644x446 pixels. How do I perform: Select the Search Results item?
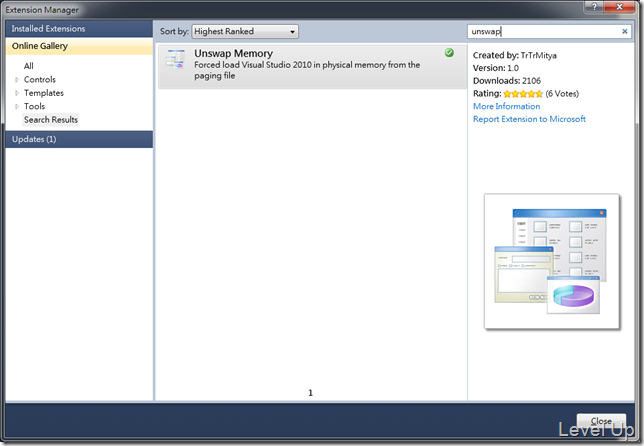[x=51, y=120]
